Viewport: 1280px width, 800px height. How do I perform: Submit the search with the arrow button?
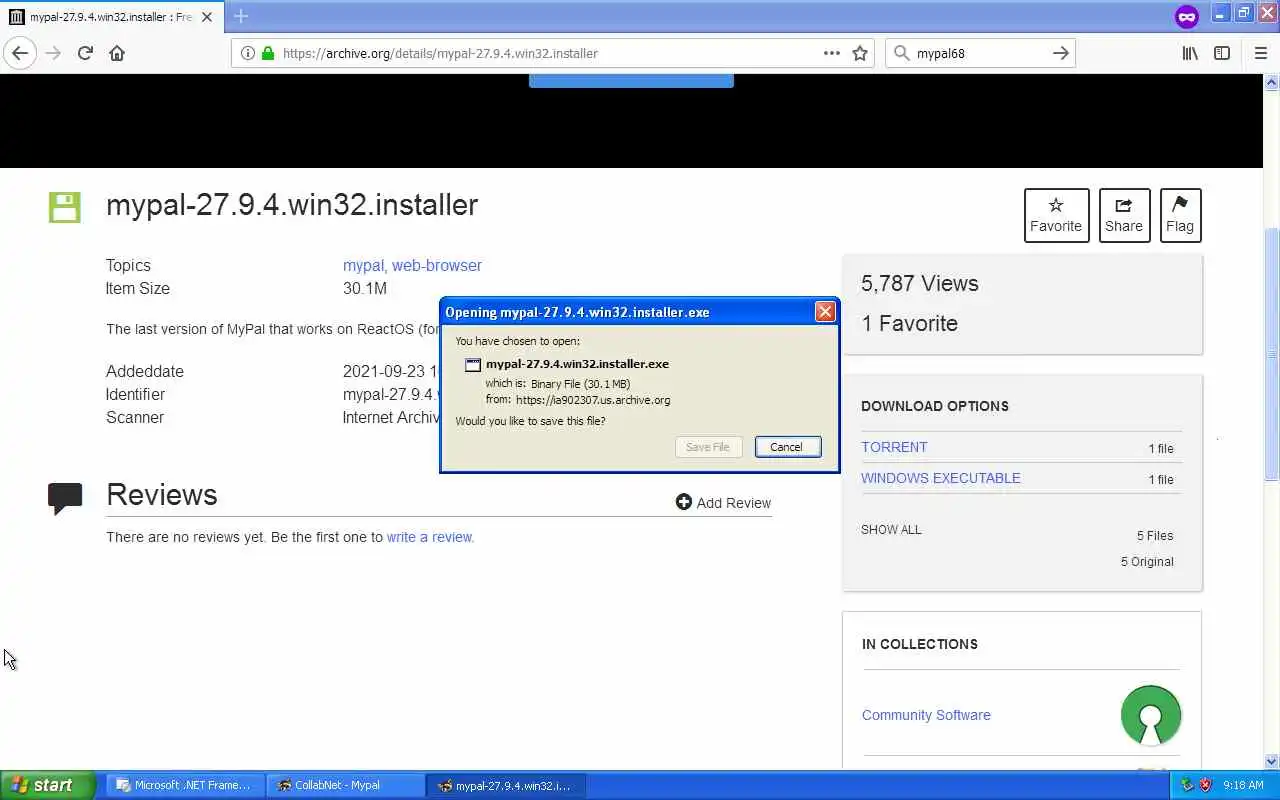click(1061, 53)
